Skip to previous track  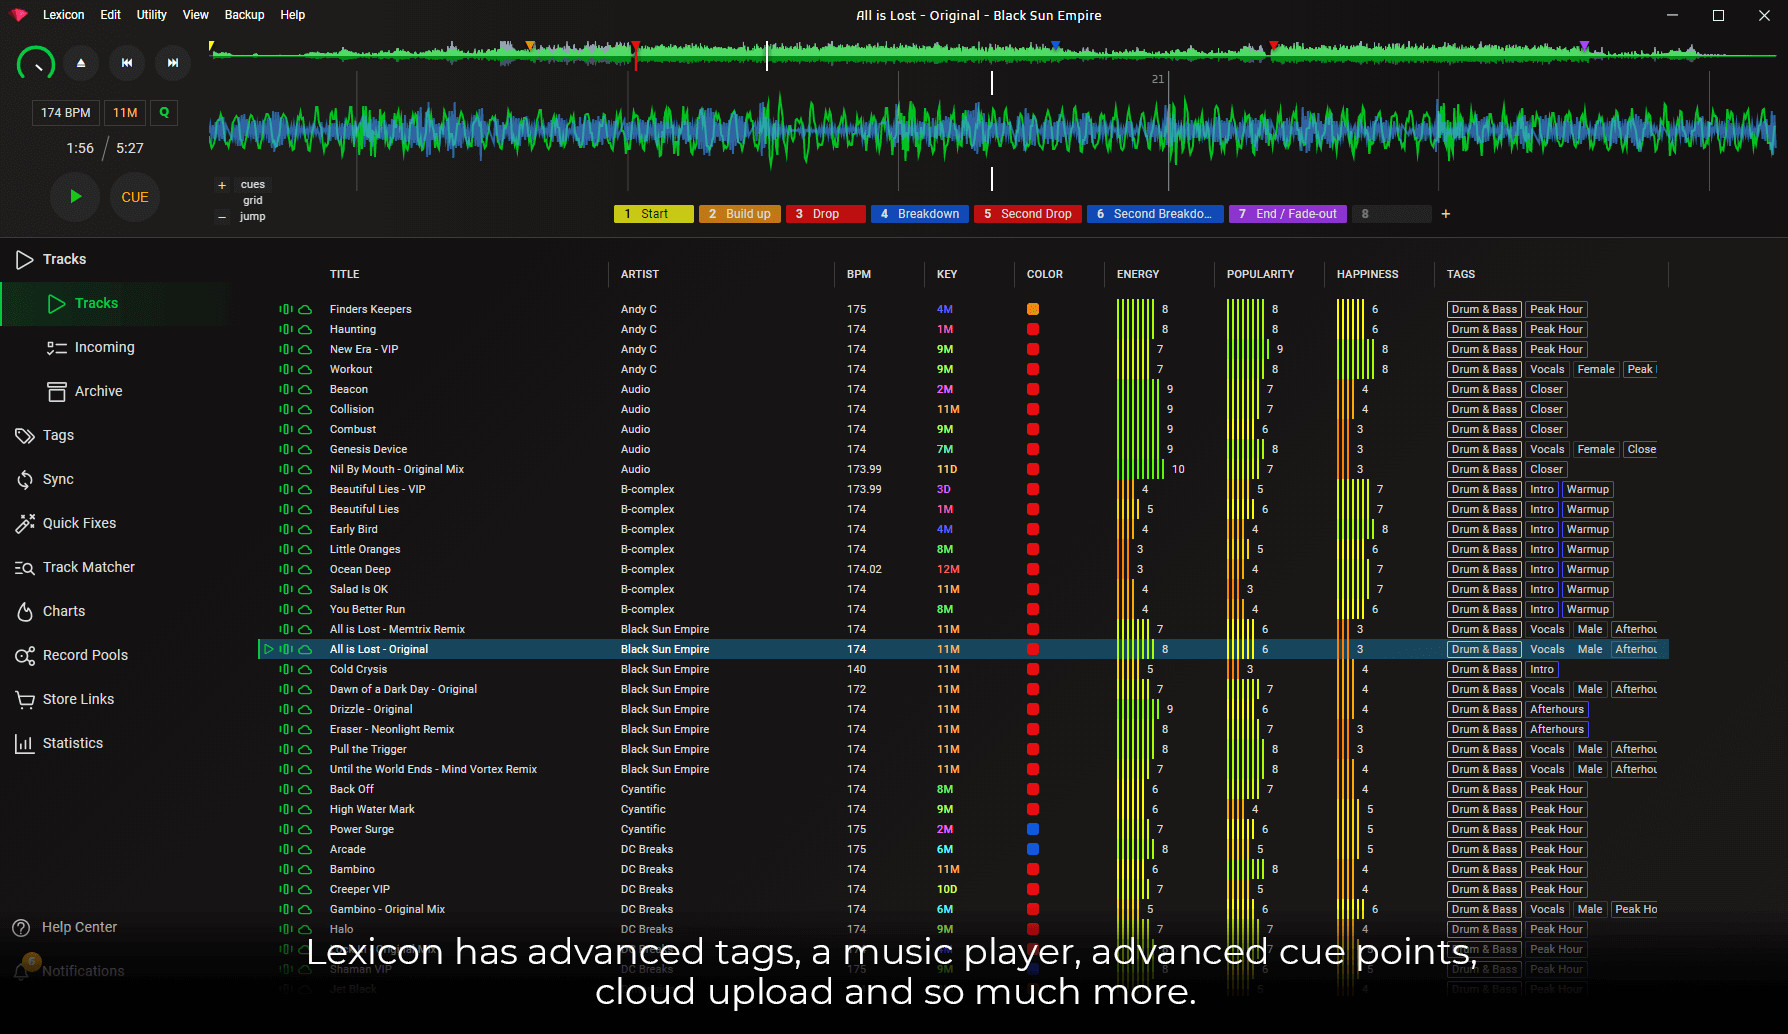point(127,63)
